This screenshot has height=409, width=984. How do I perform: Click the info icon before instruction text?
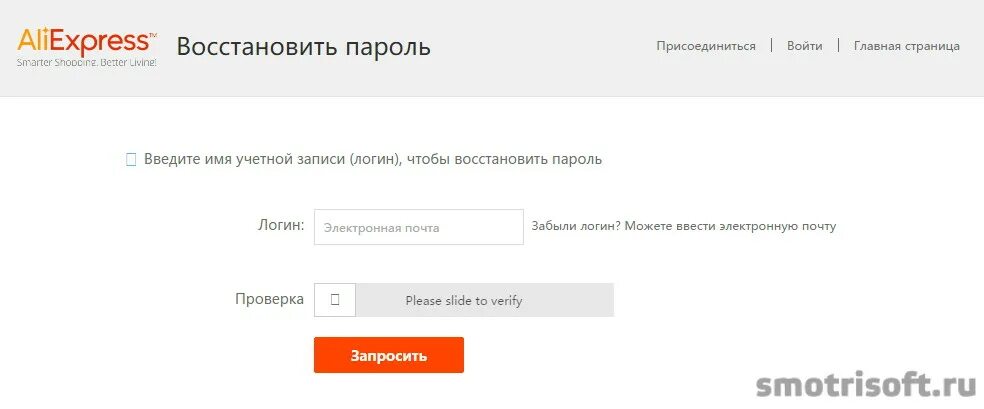coord(131,160)
